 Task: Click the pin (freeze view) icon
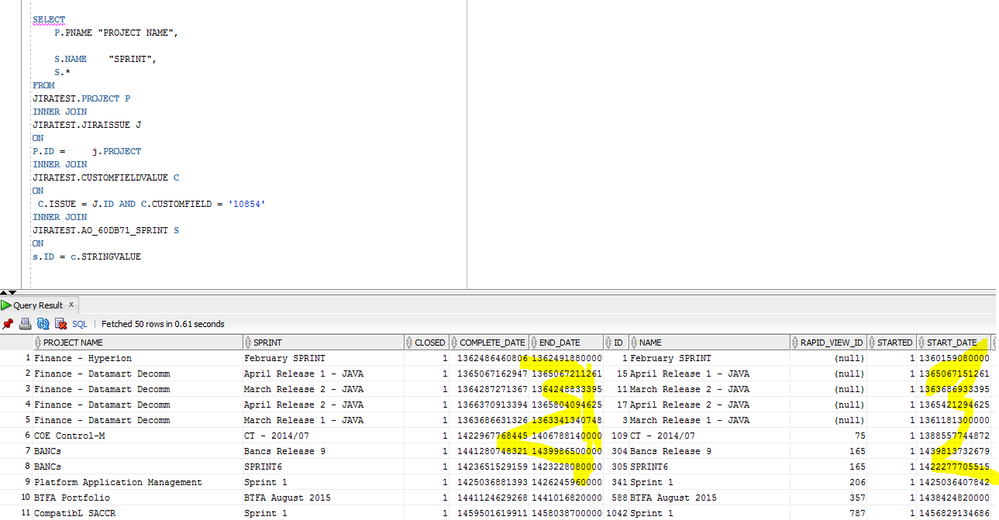(8, 324)
